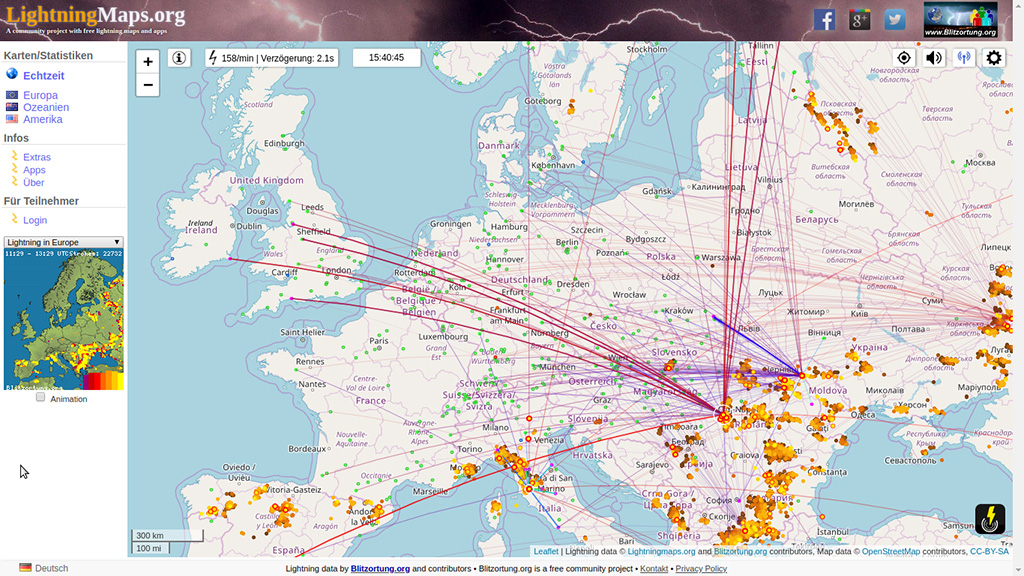Select Europa in the sidebar menu
The width and height of the screenshot is (1024, 576).
point(40,95)
